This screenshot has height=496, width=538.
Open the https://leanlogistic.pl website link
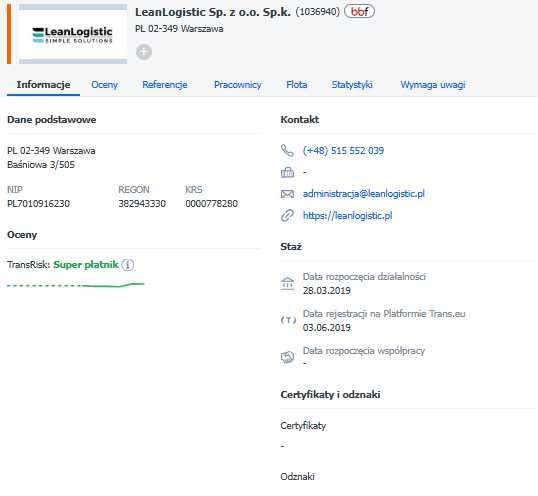347,216
